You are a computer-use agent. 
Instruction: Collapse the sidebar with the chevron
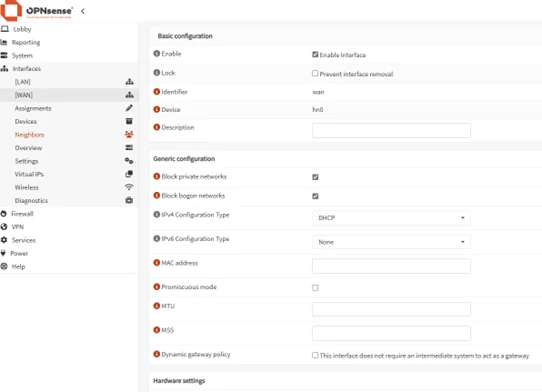[x=83, y=11]
